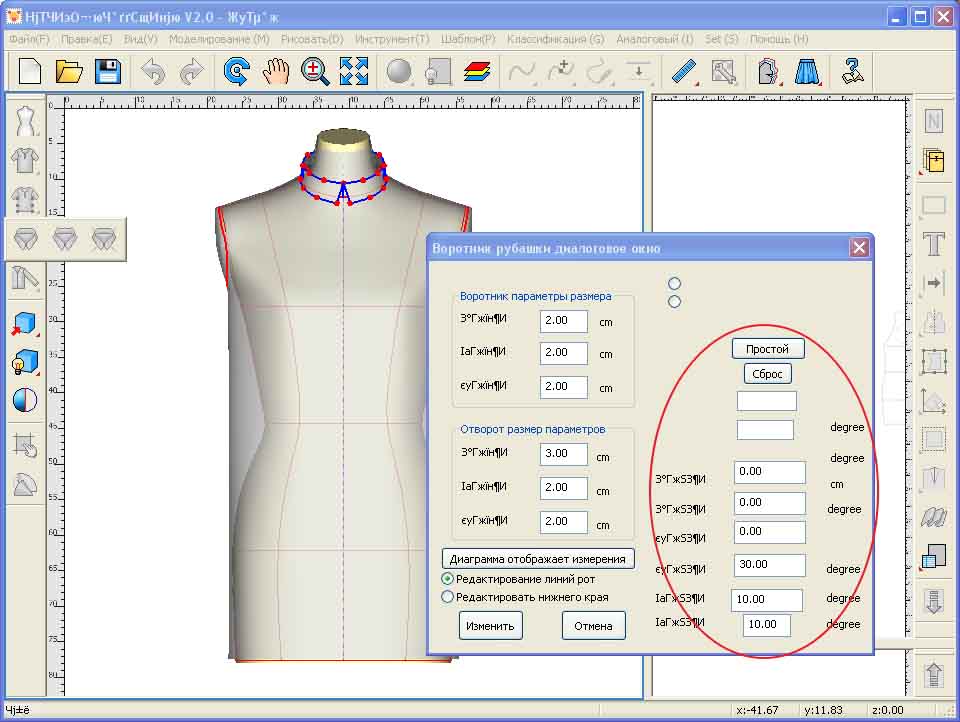Select the mannequin body tool in sidebar

(x=25, y=122)
